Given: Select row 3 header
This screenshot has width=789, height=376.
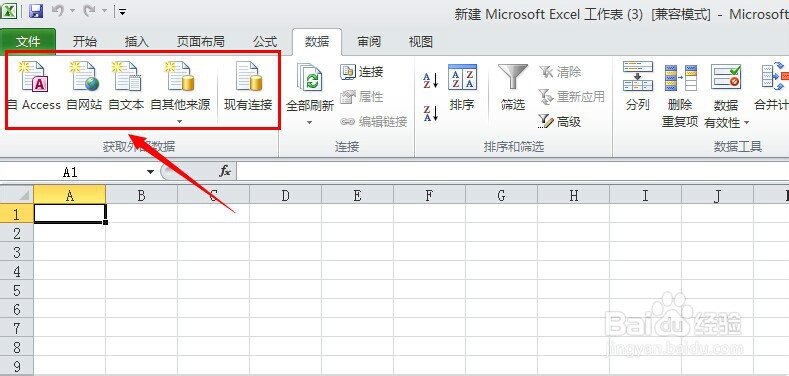Looking at the screenshot, I should (x=17, y=252).
